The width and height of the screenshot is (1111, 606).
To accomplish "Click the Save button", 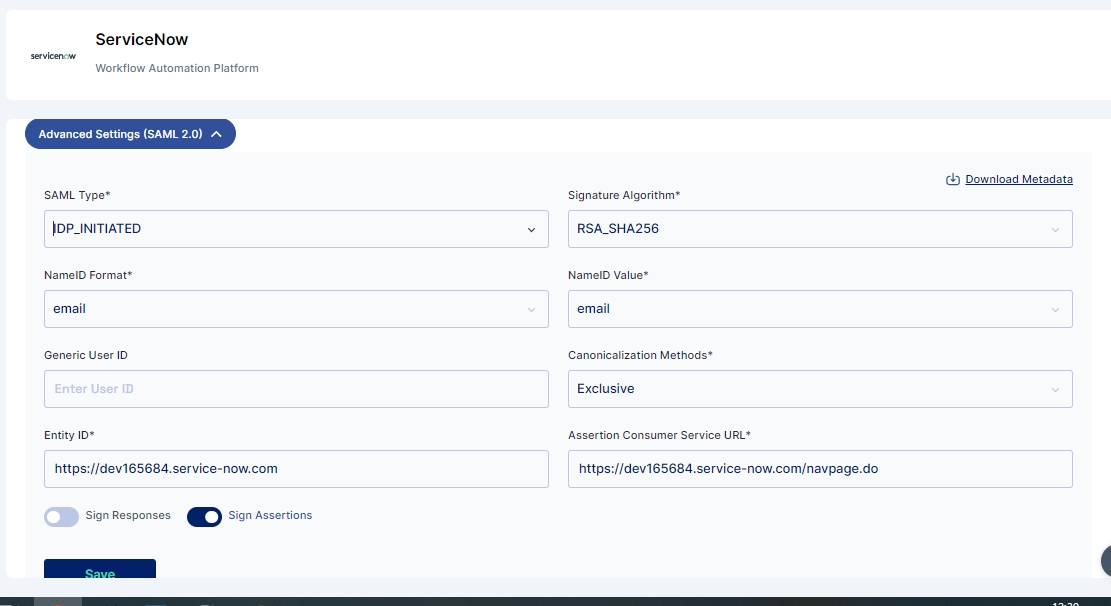I will (x=100, y=568).
